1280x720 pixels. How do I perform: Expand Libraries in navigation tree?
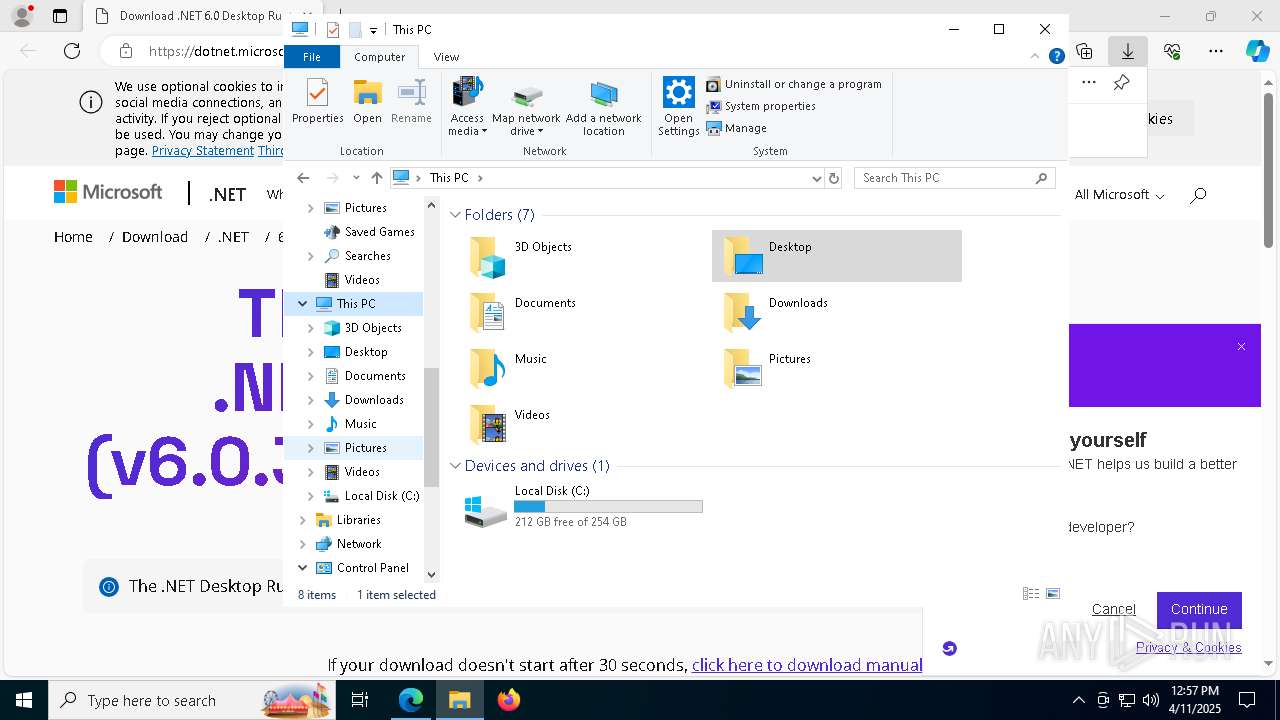click(x=302, y=520)
